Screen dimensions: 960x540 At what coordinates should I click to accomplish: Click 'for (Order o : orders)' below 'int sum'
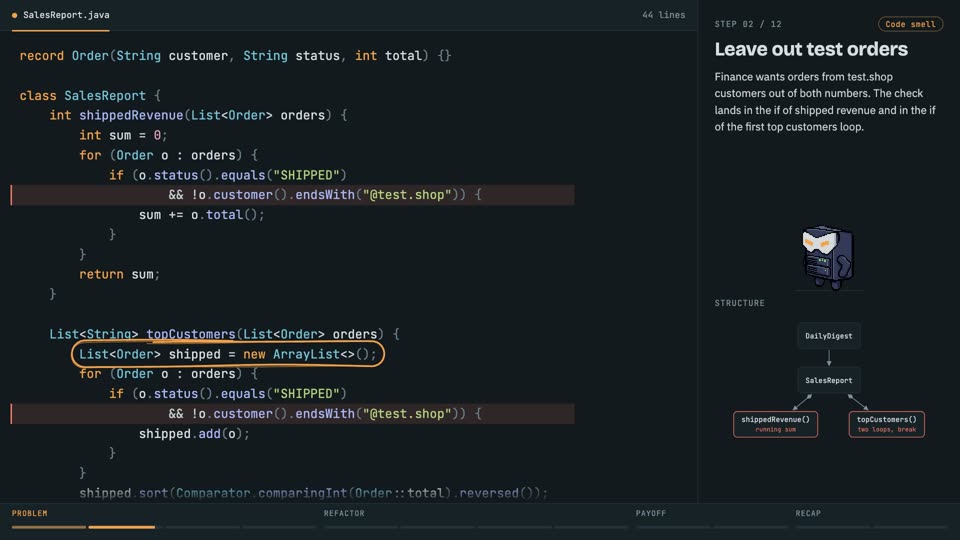click(168, 156)
